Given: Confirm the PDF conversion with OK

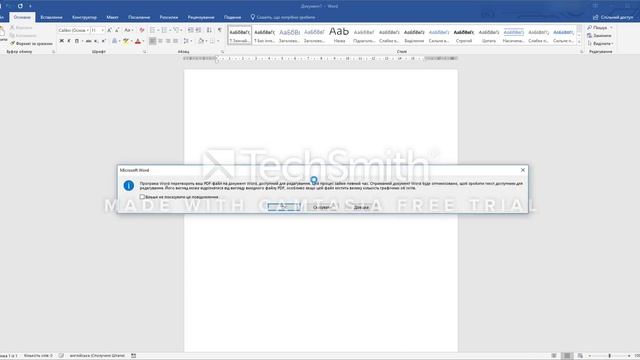Looking at the screenshot, I should tap(284, 207).
